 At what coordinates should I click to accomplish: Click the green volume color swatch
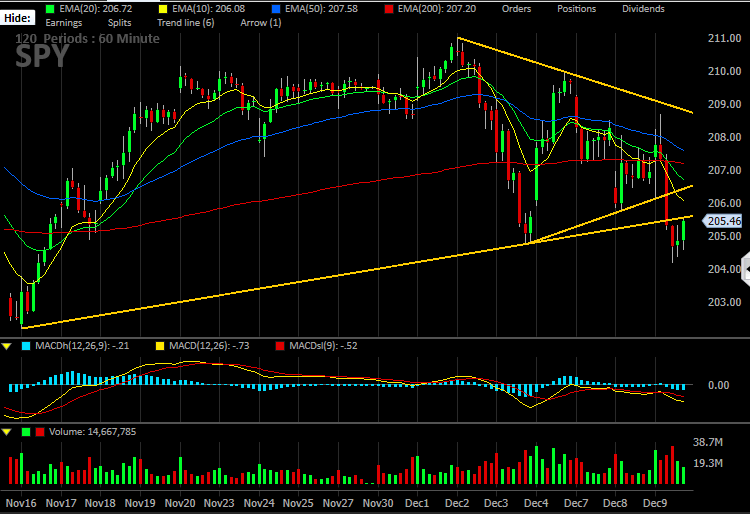tap(26, 432)
